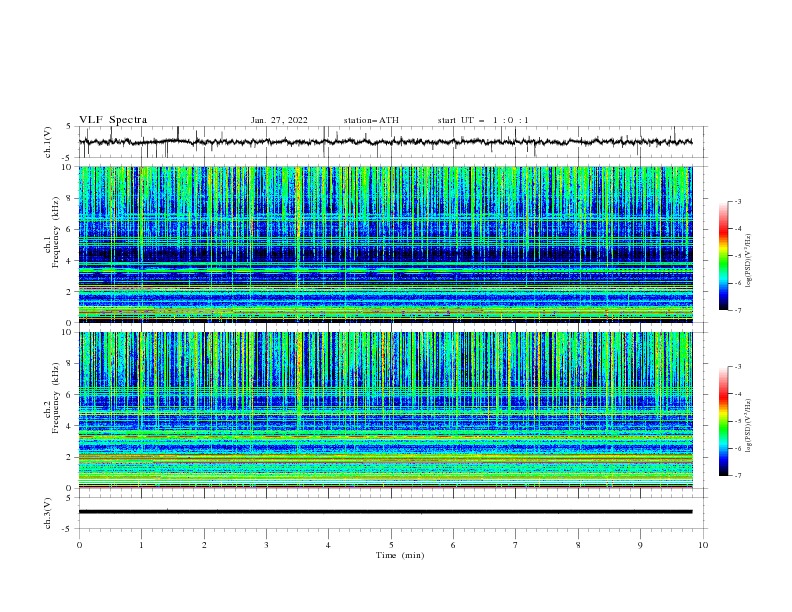This screenshot has width=792, height=612.
Task: Select the date text "Jan. 27, 2022"
Action: pos(279,120)
